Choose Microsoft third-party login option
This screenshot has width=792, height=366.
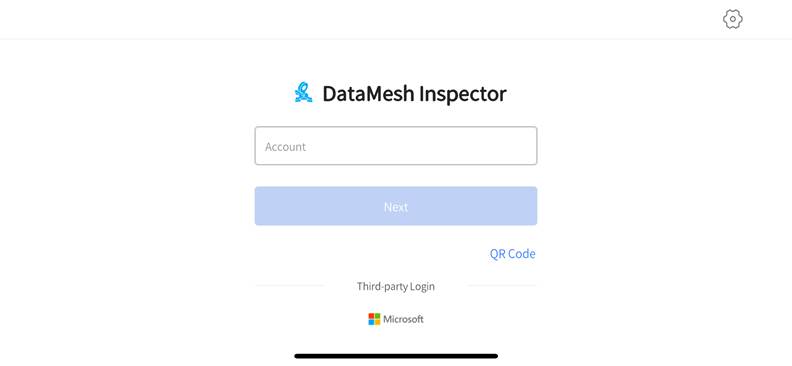coord(396,319)
